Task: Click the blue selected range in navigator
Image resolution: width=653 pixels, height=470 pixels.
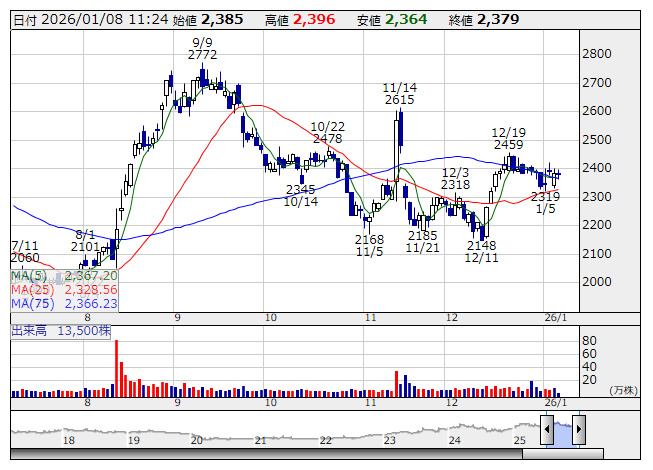Action: tap(563, 434)
